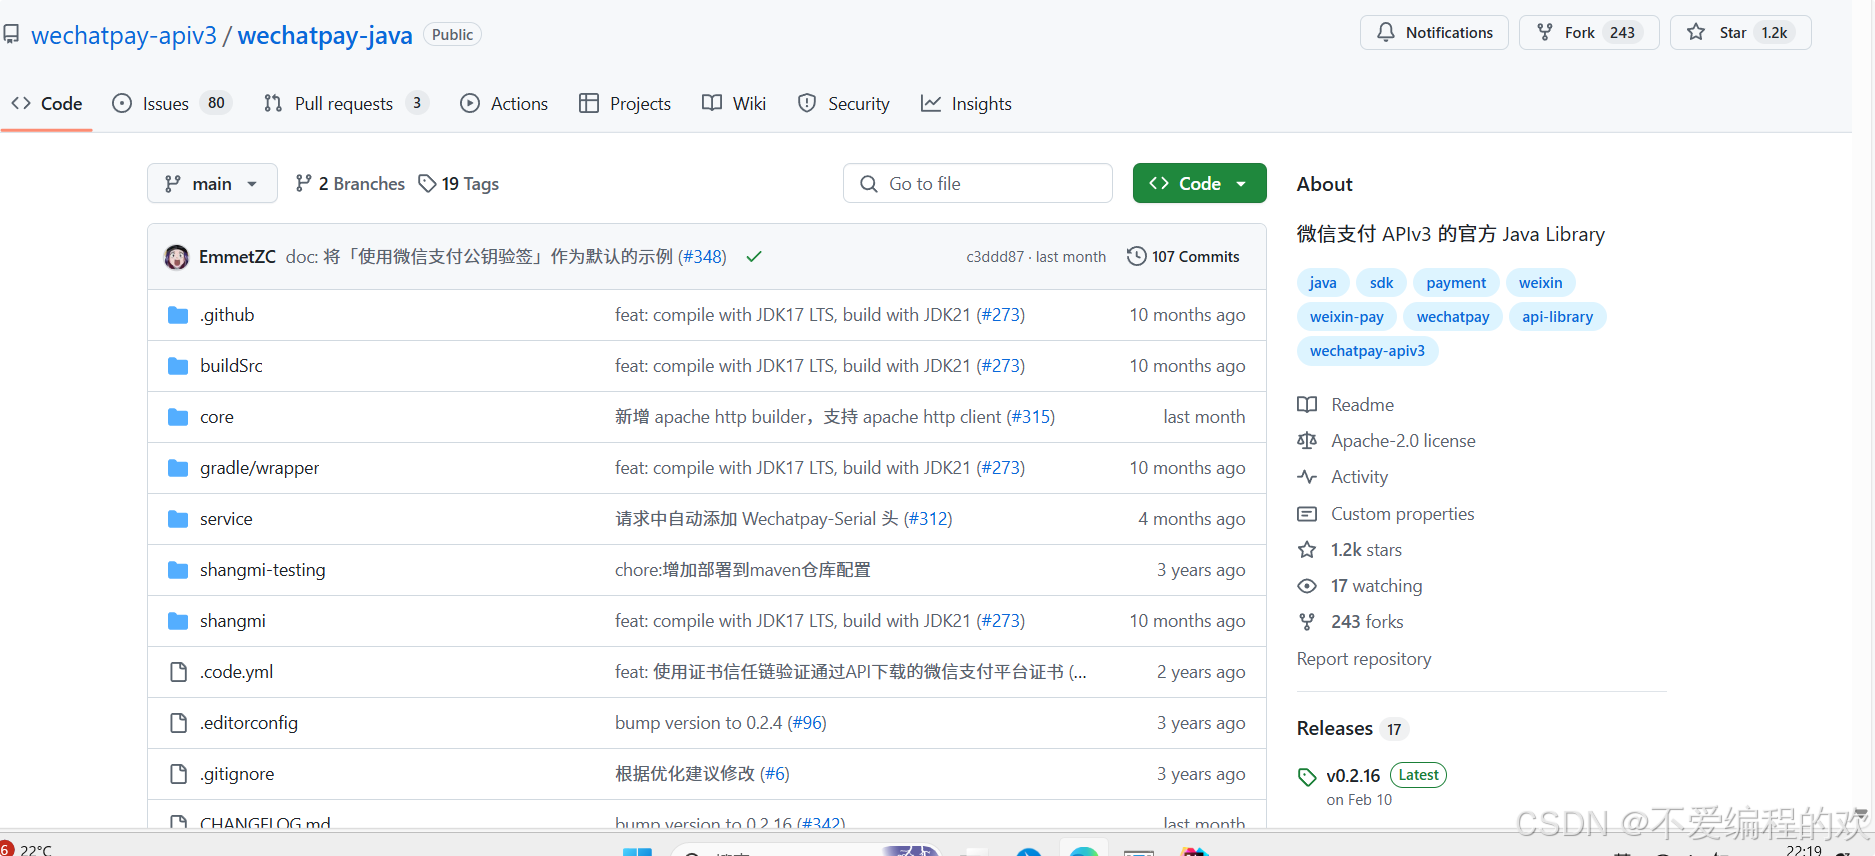1875x856 pixels.
Task: Select the payment topic tag
Action: pos(1456,283)
